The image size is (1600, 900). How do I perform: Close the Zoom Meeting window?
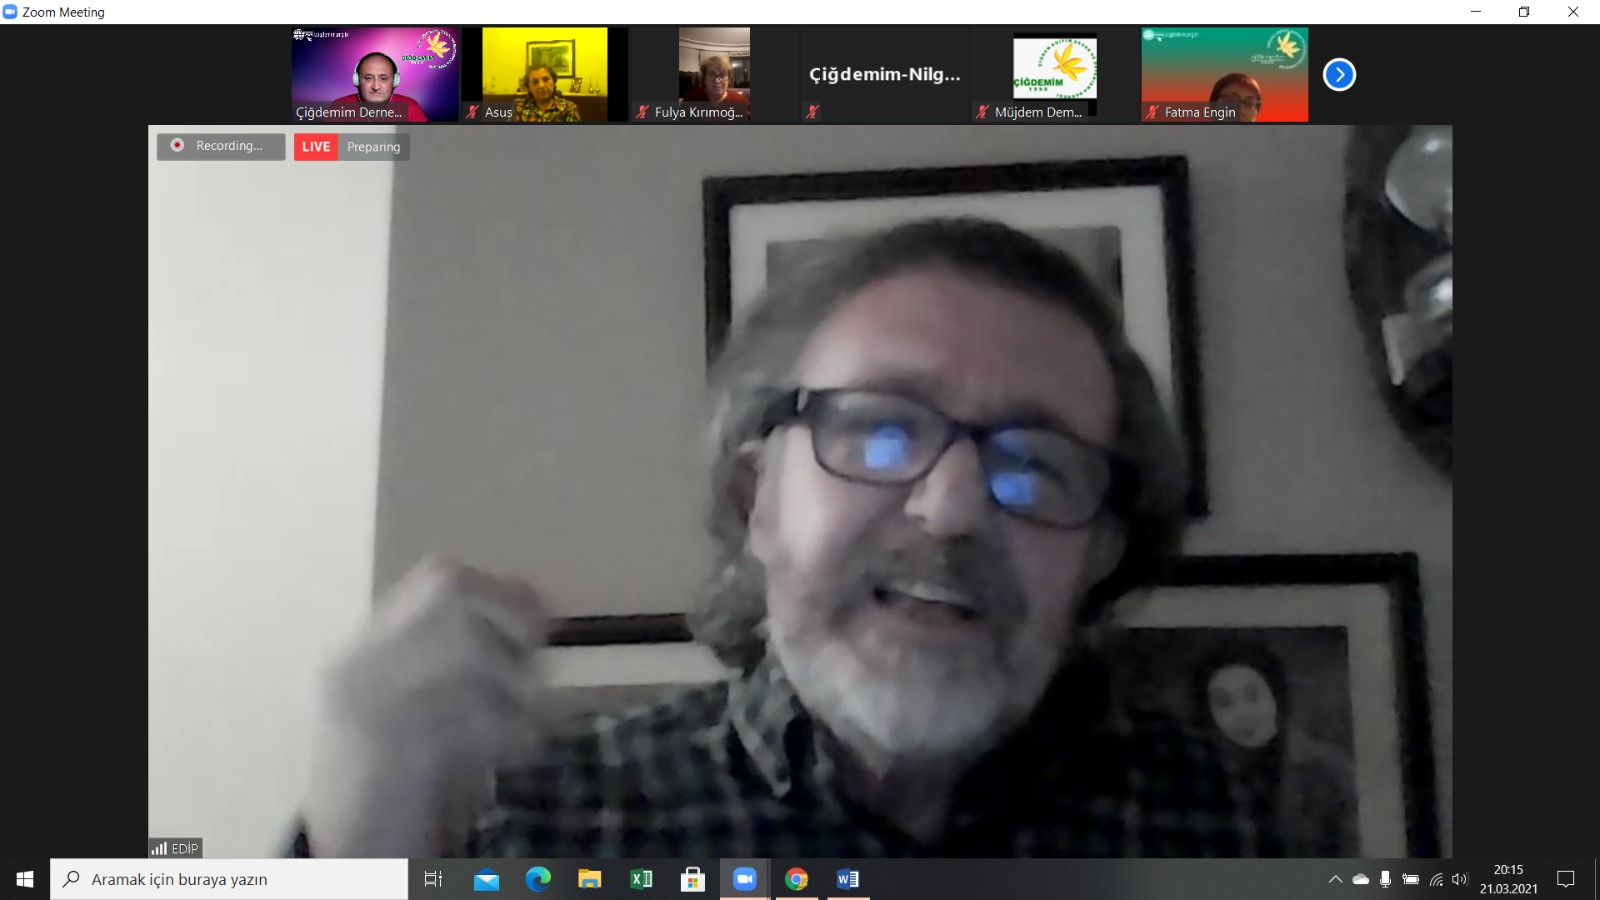tap(1573, 12)
